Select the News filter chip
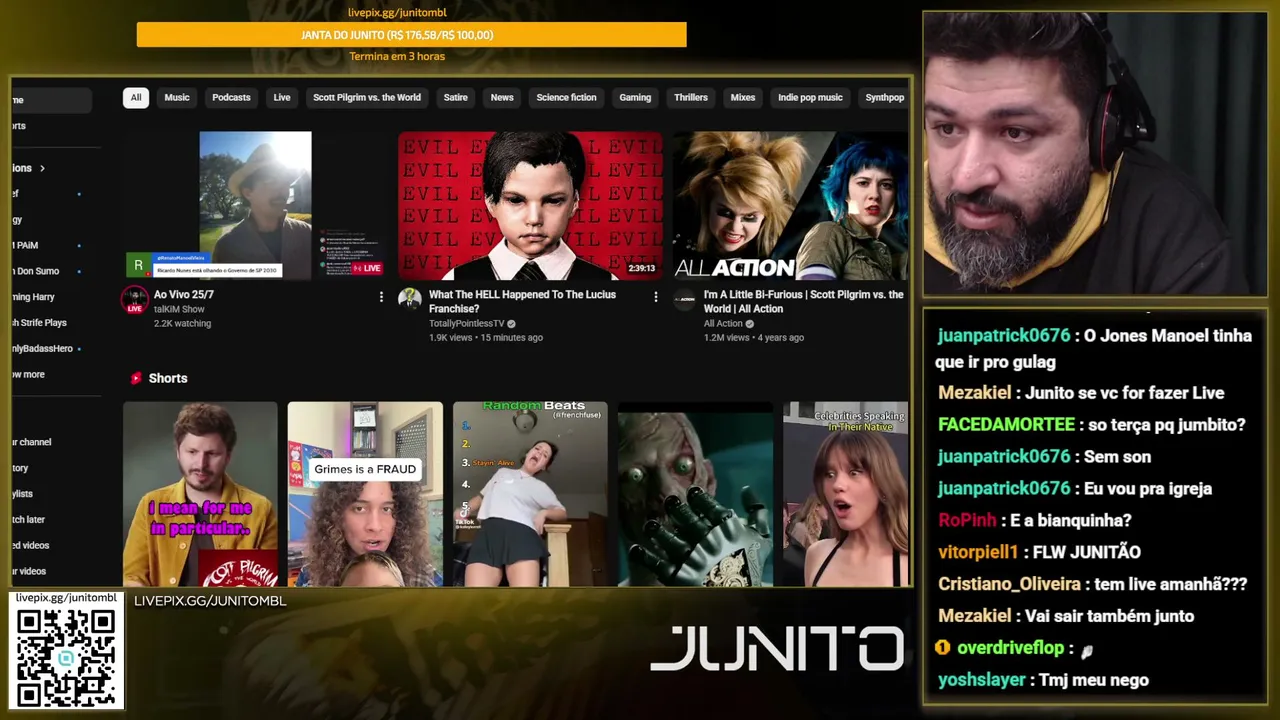Screen dimensions: 1280x720 pyautogui.click(x=502, y=97)
